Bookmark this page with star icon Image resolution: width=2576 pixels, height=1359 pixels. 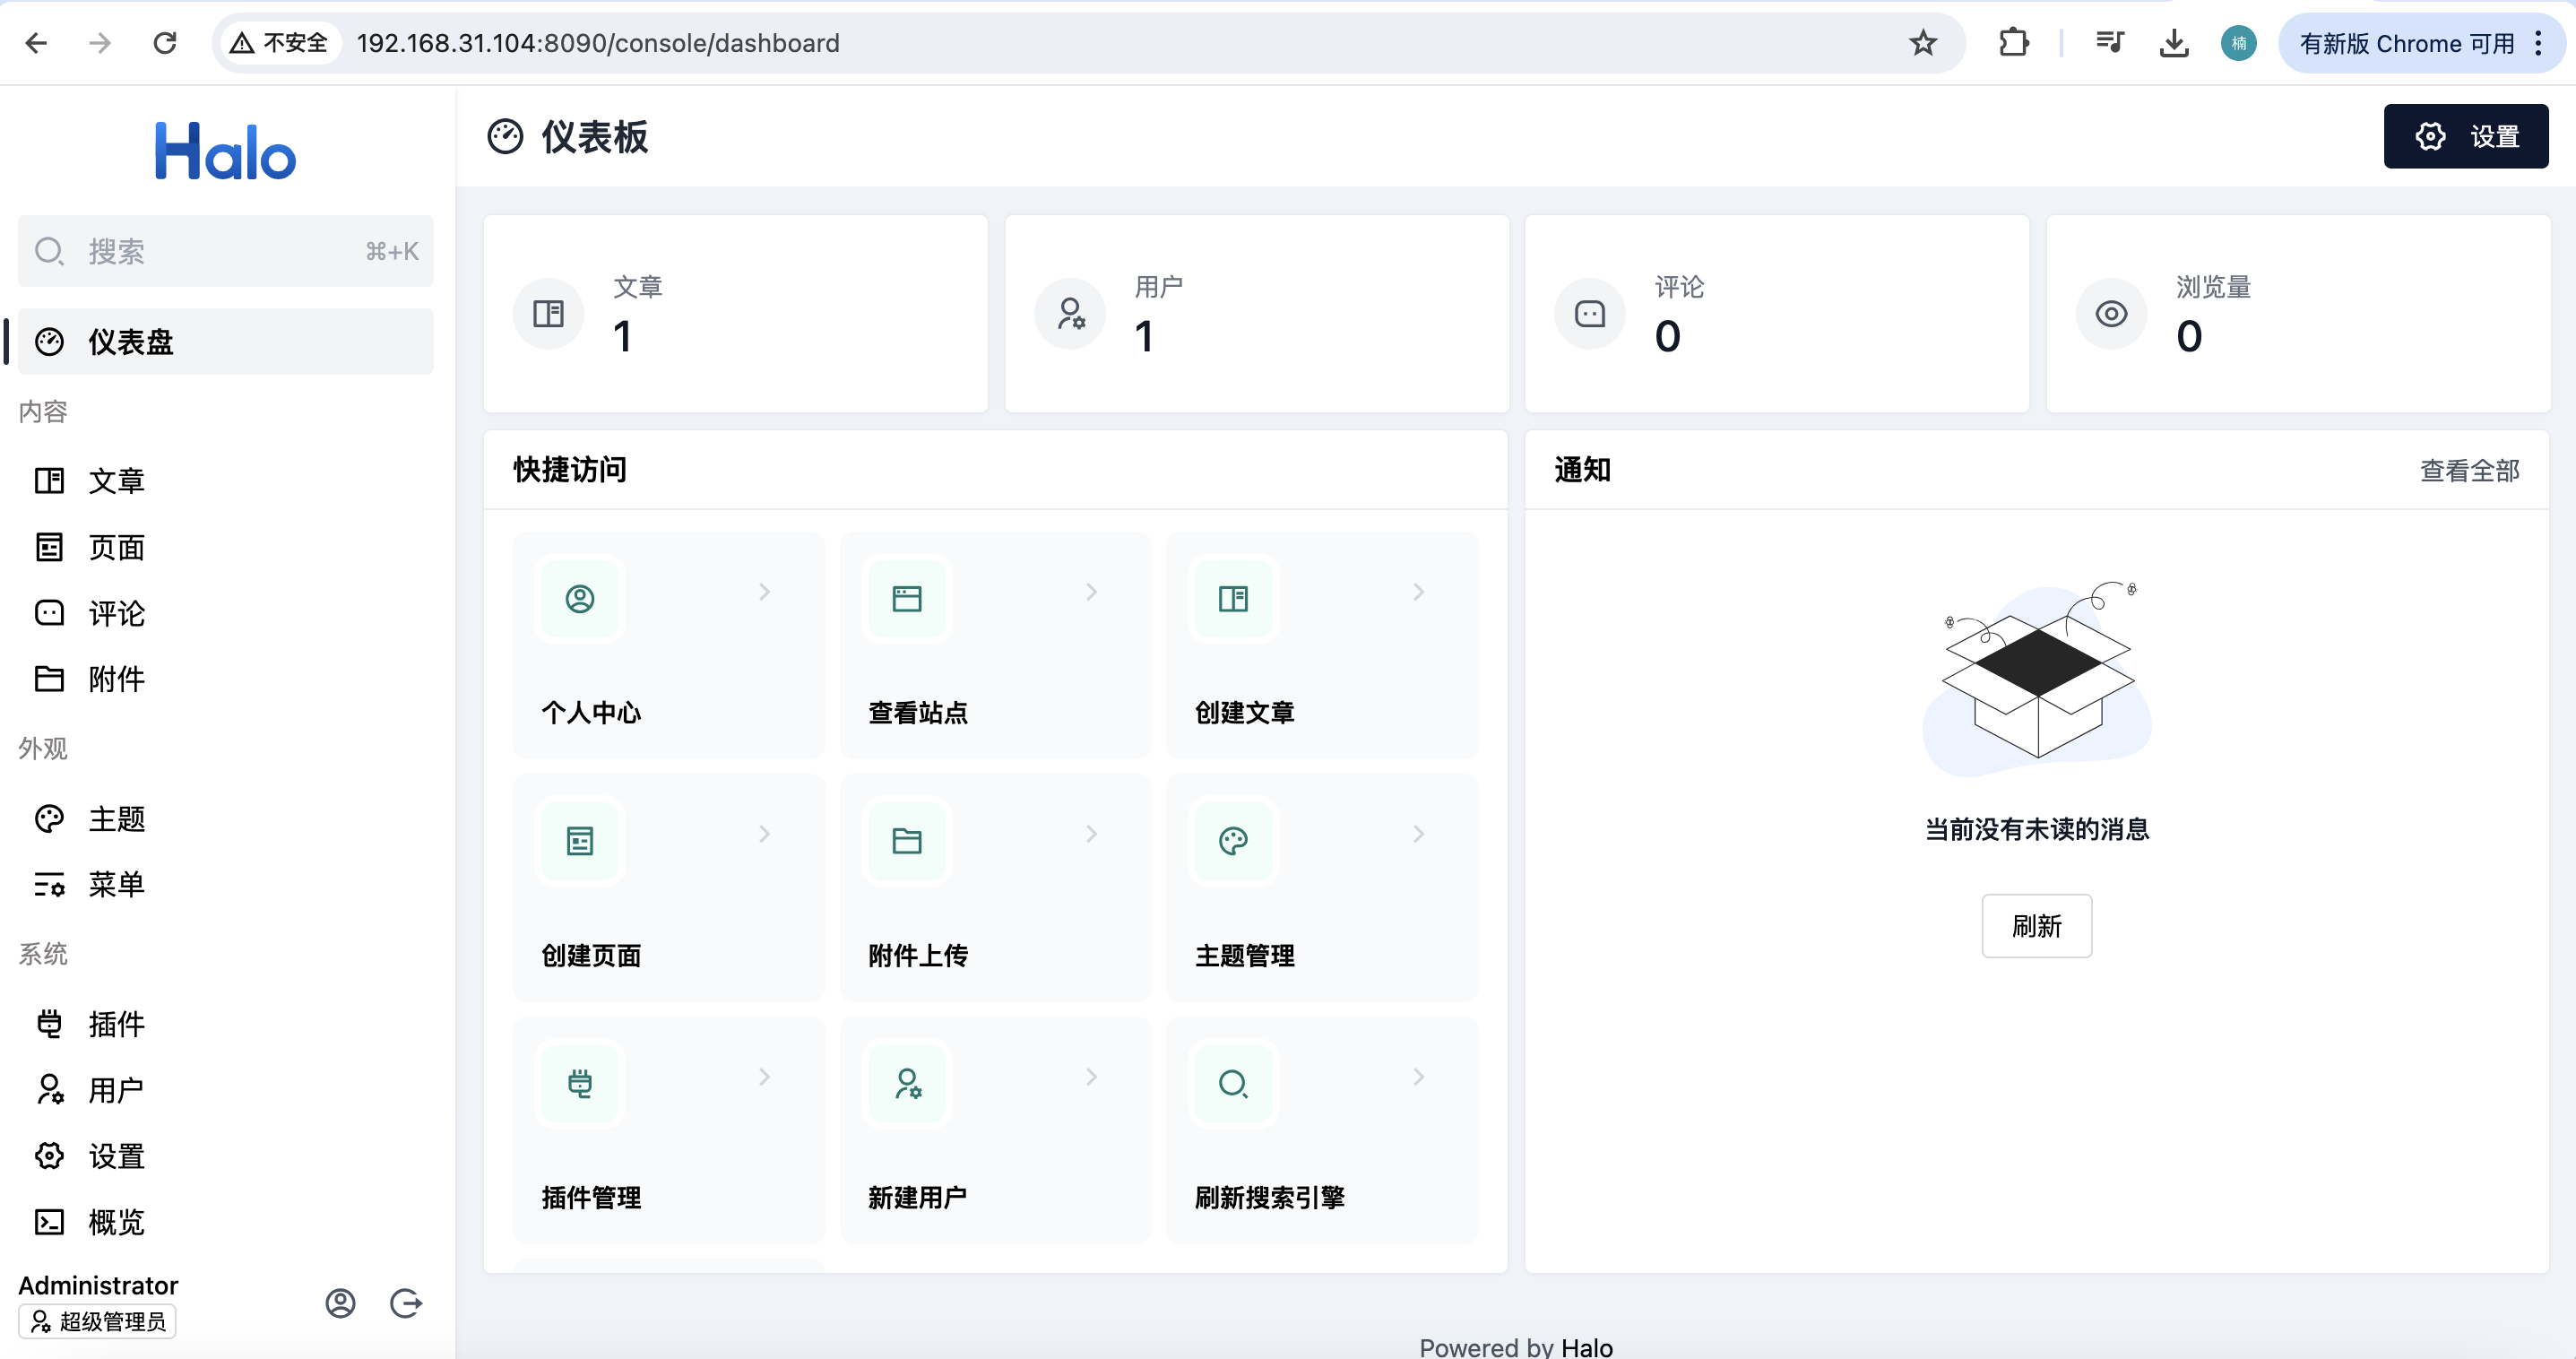pyautogui.click(x=1923, y=43)
